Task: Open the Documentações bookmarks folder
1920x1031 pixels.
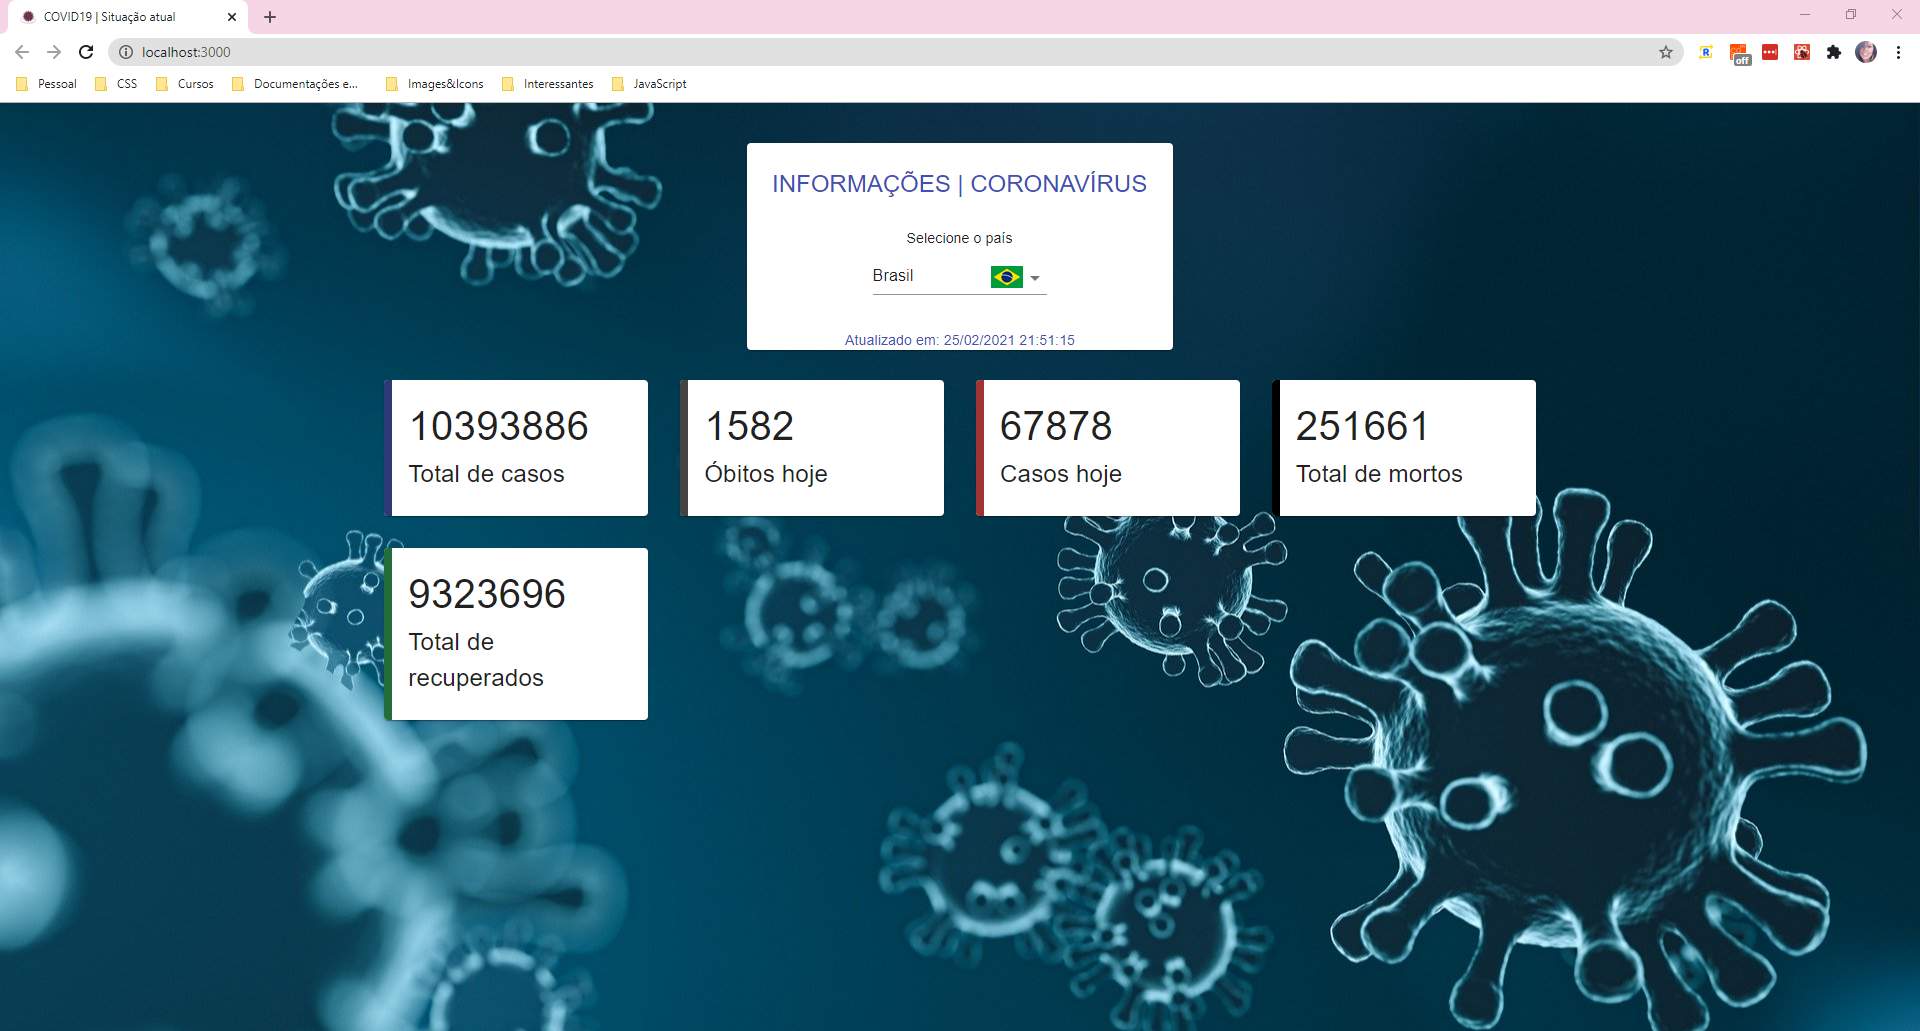Action: coord(295,84)
